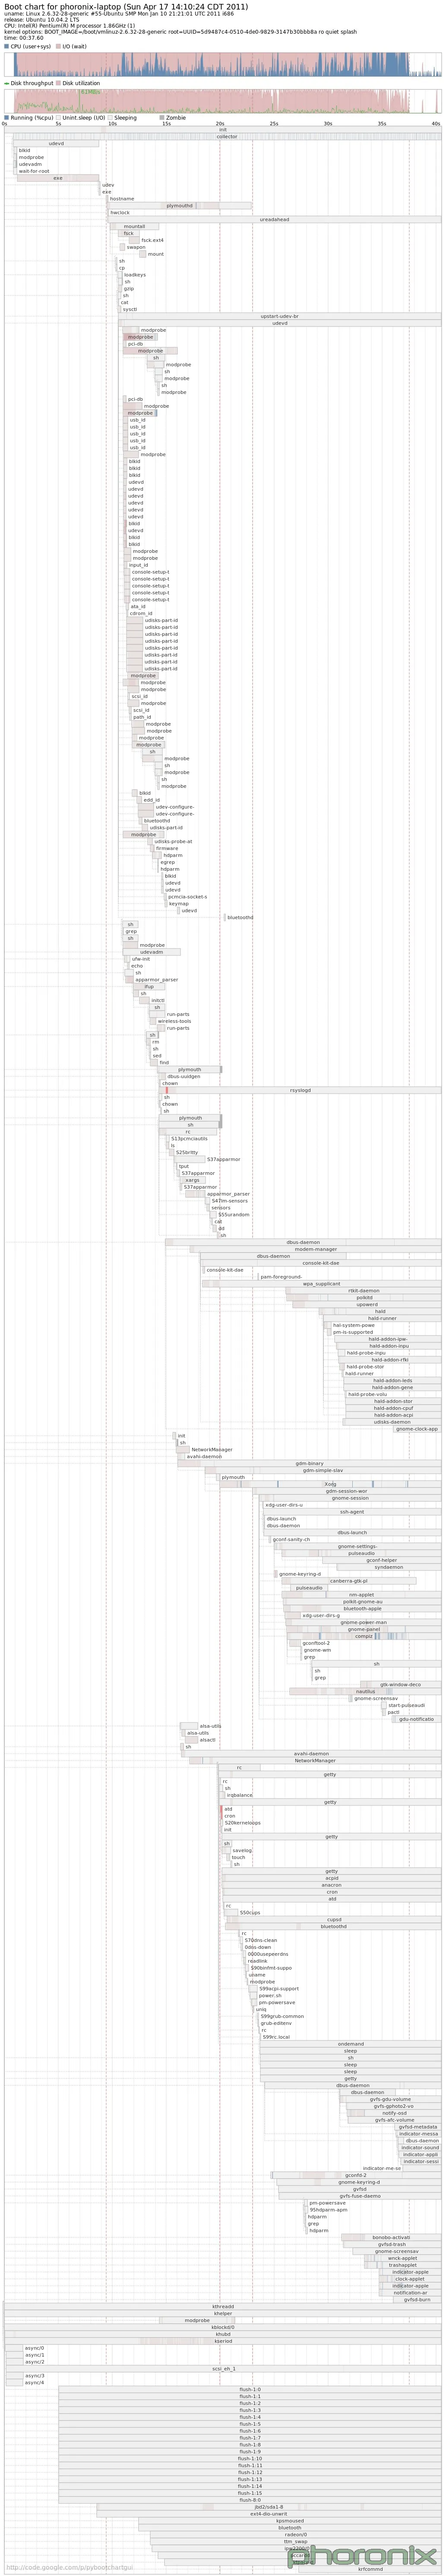
Task: Click the CPU usage graph area
Action: coord(223,64)
